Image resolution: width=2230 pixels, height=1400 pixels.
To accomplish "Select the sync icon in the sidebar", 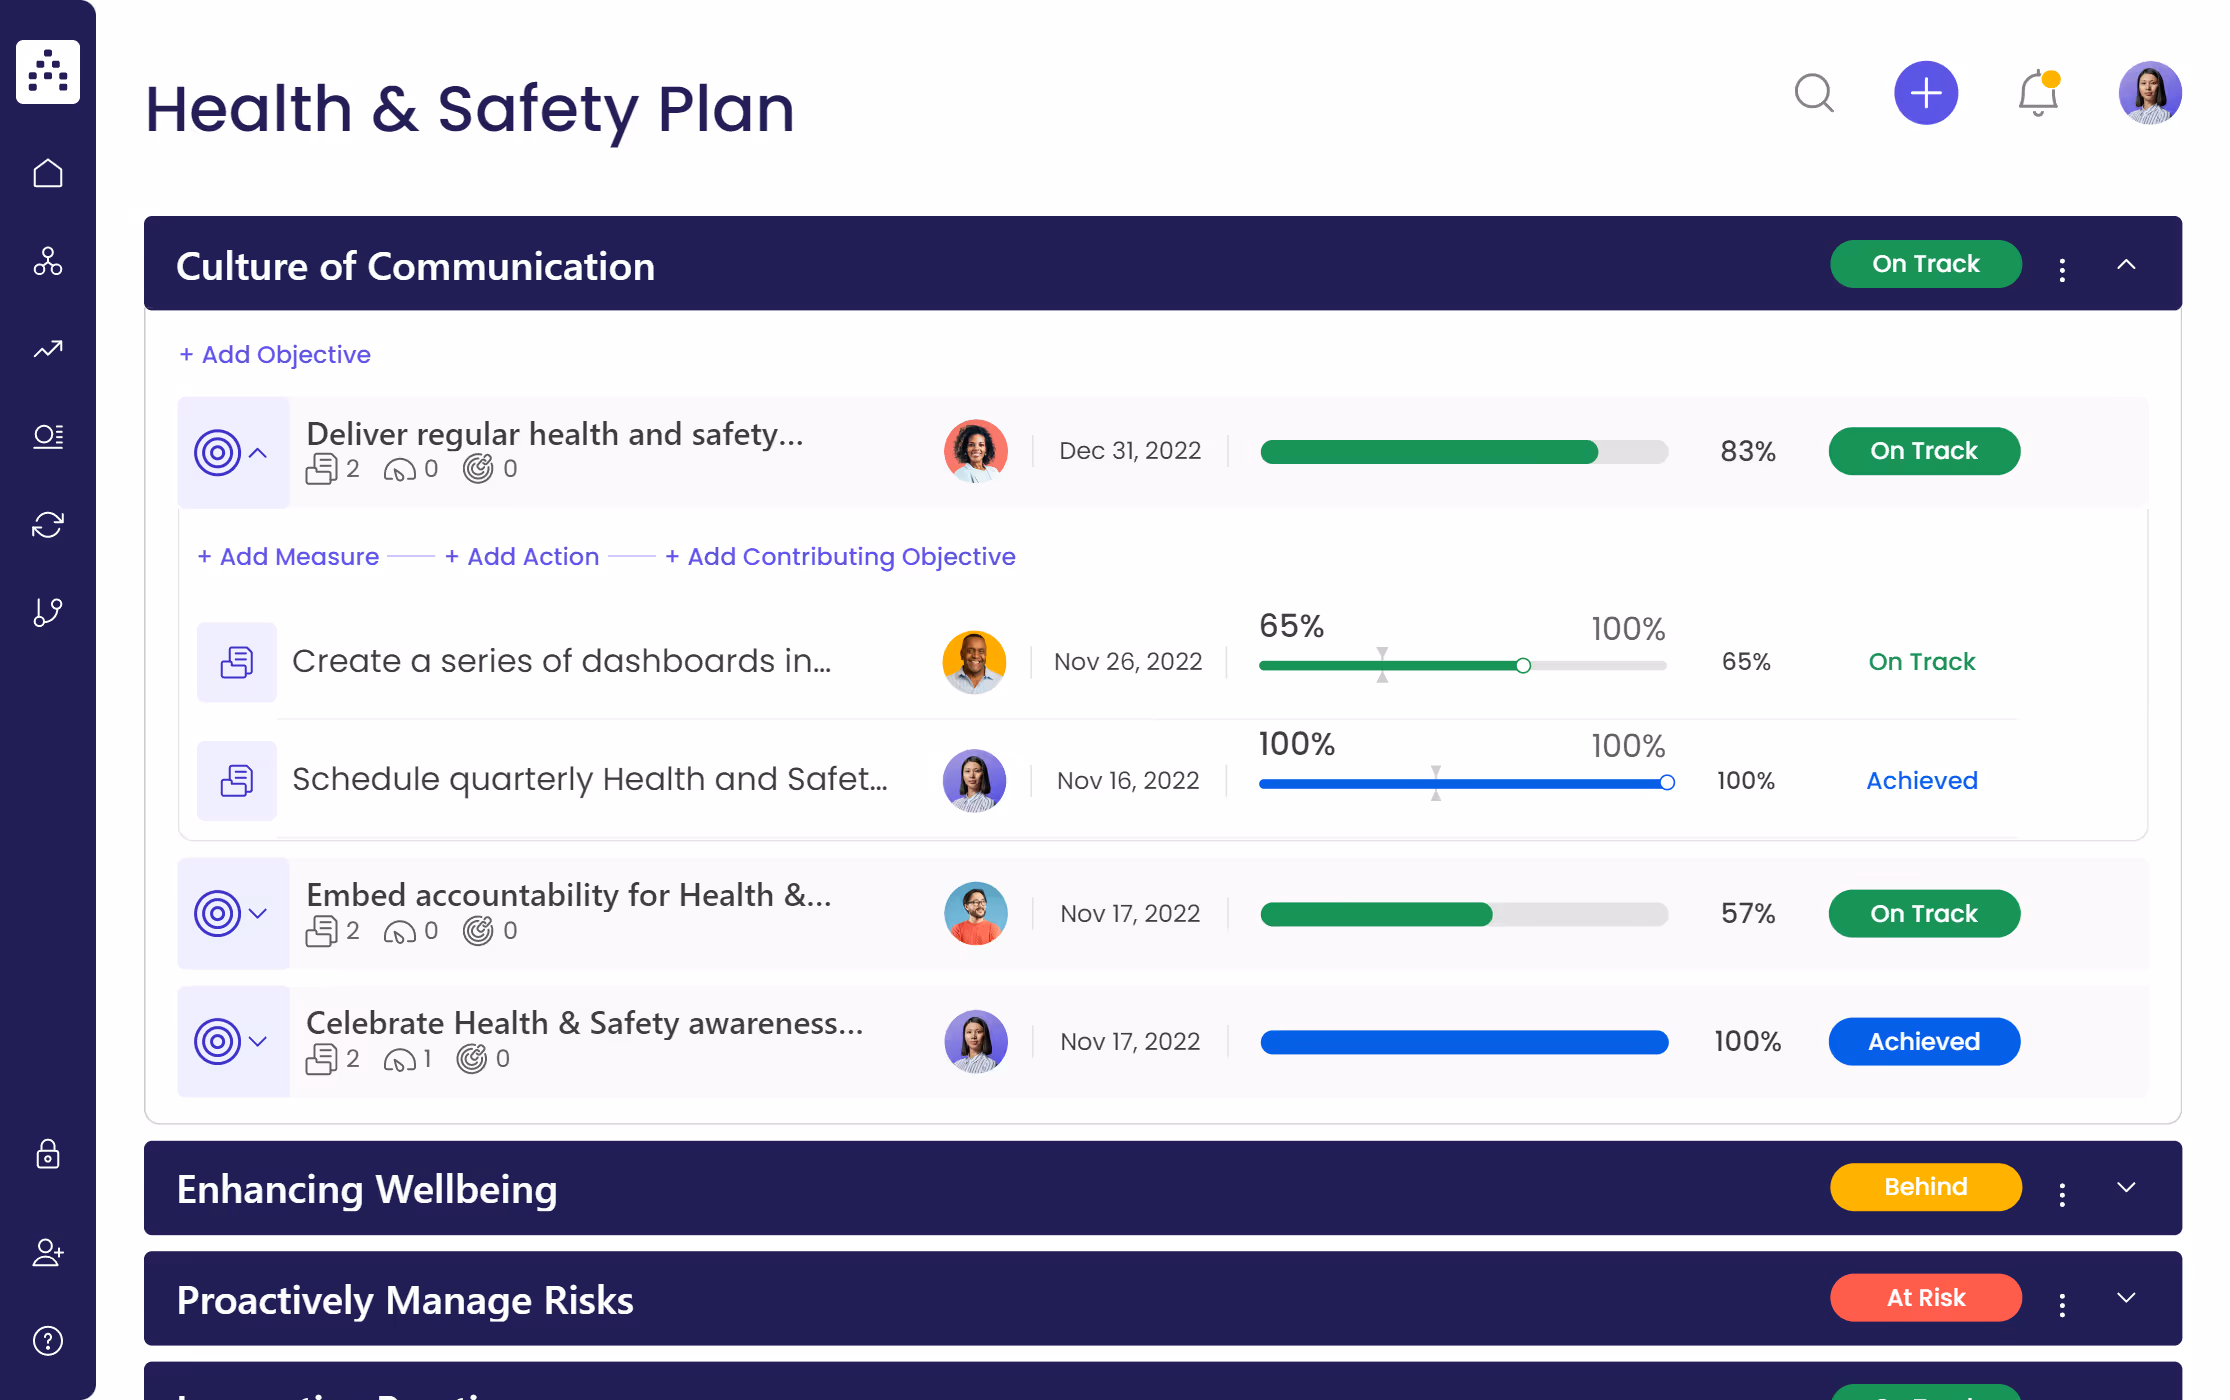I will tap(47, 524).
